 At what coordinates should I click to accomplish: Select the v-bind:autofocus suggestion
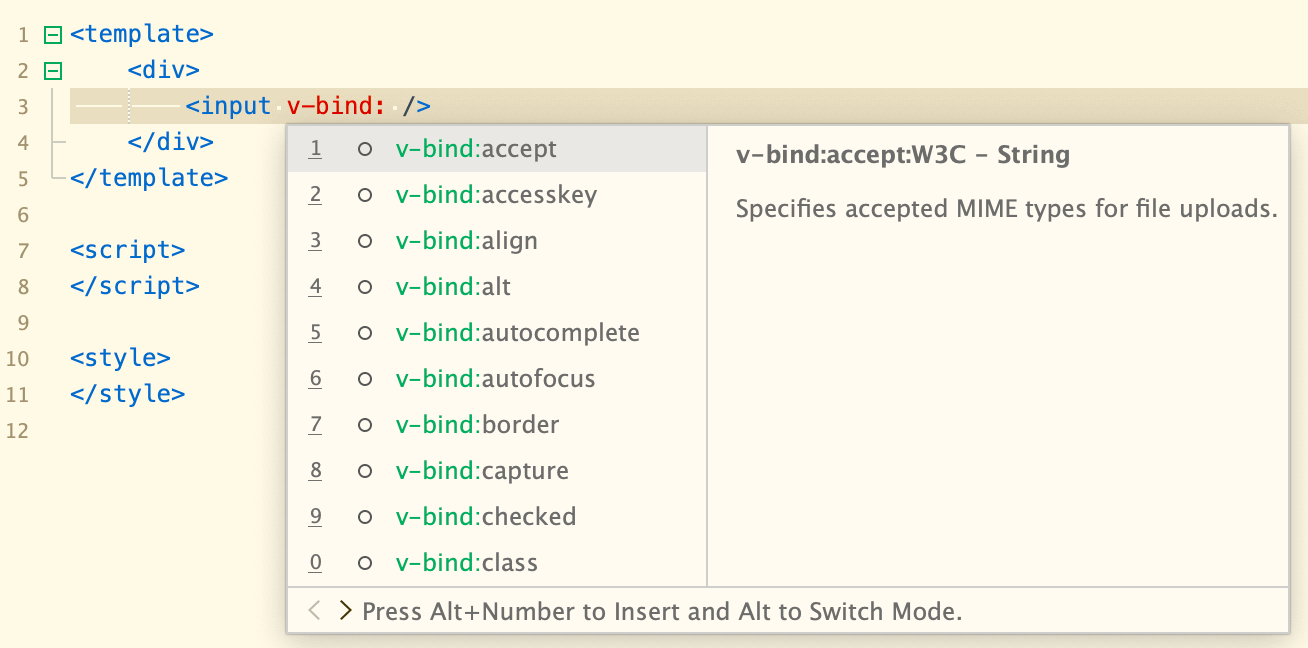[497, 379]
